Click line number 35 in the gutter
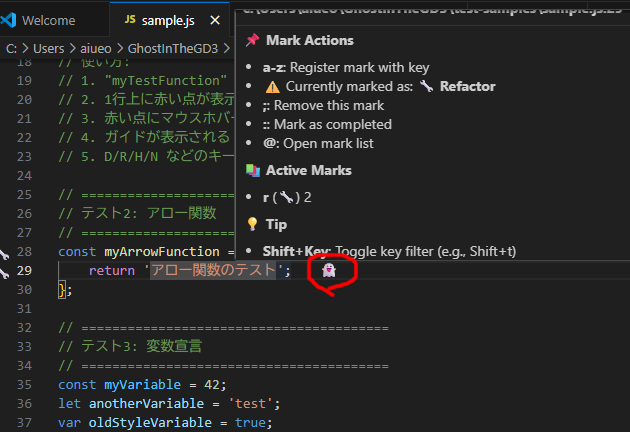The height and width of the screenshot is (432, 630). click(x=24, y=385)
